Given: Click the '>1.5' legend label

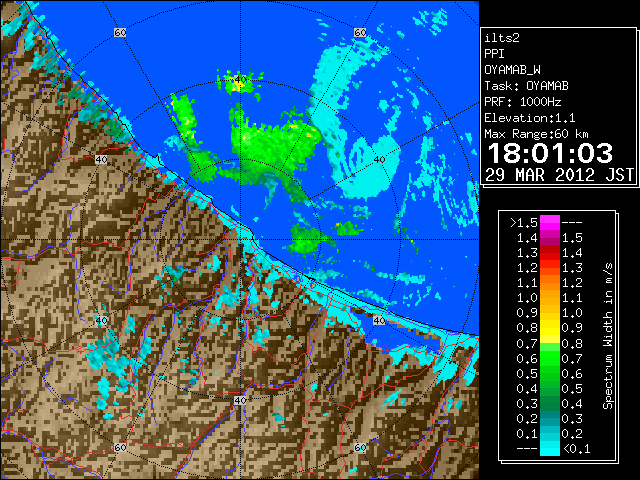Looking at the screenshot, I should (524, 223).
